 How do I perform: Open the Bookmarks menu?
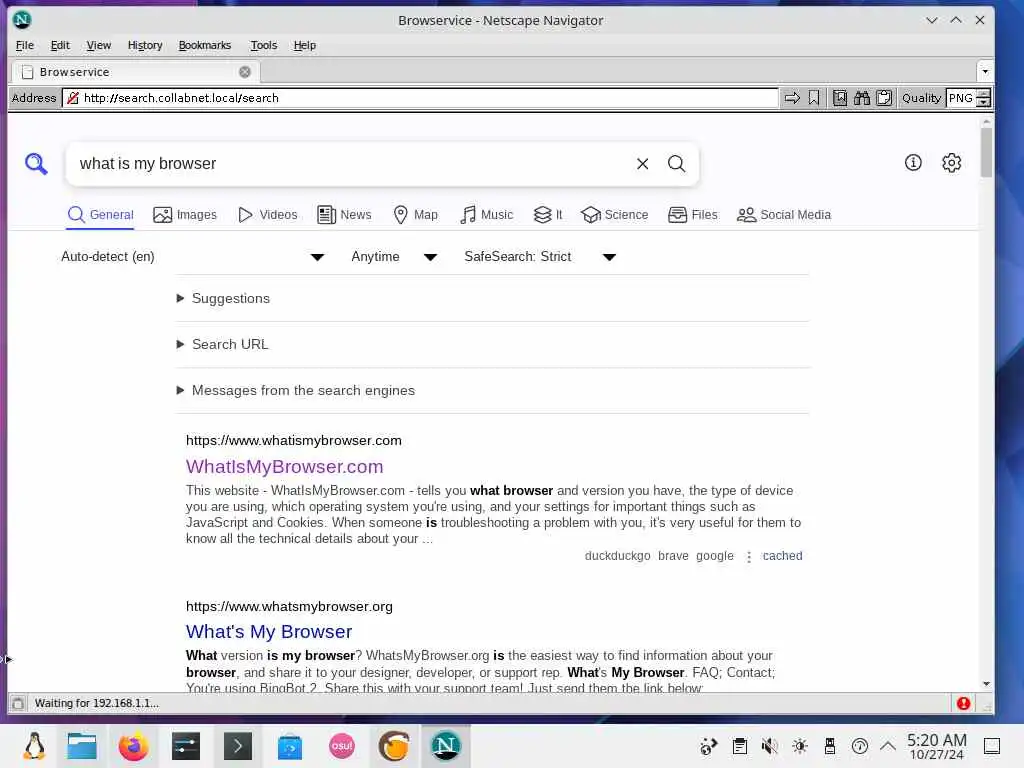205,45
